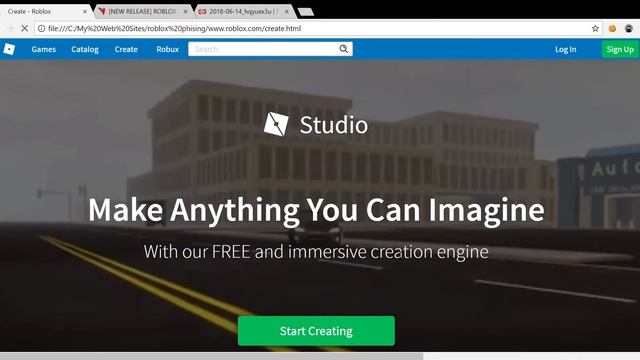Click the forward navigation arrow
Screen dimensions: 640x360
click(x=10, y=28)
